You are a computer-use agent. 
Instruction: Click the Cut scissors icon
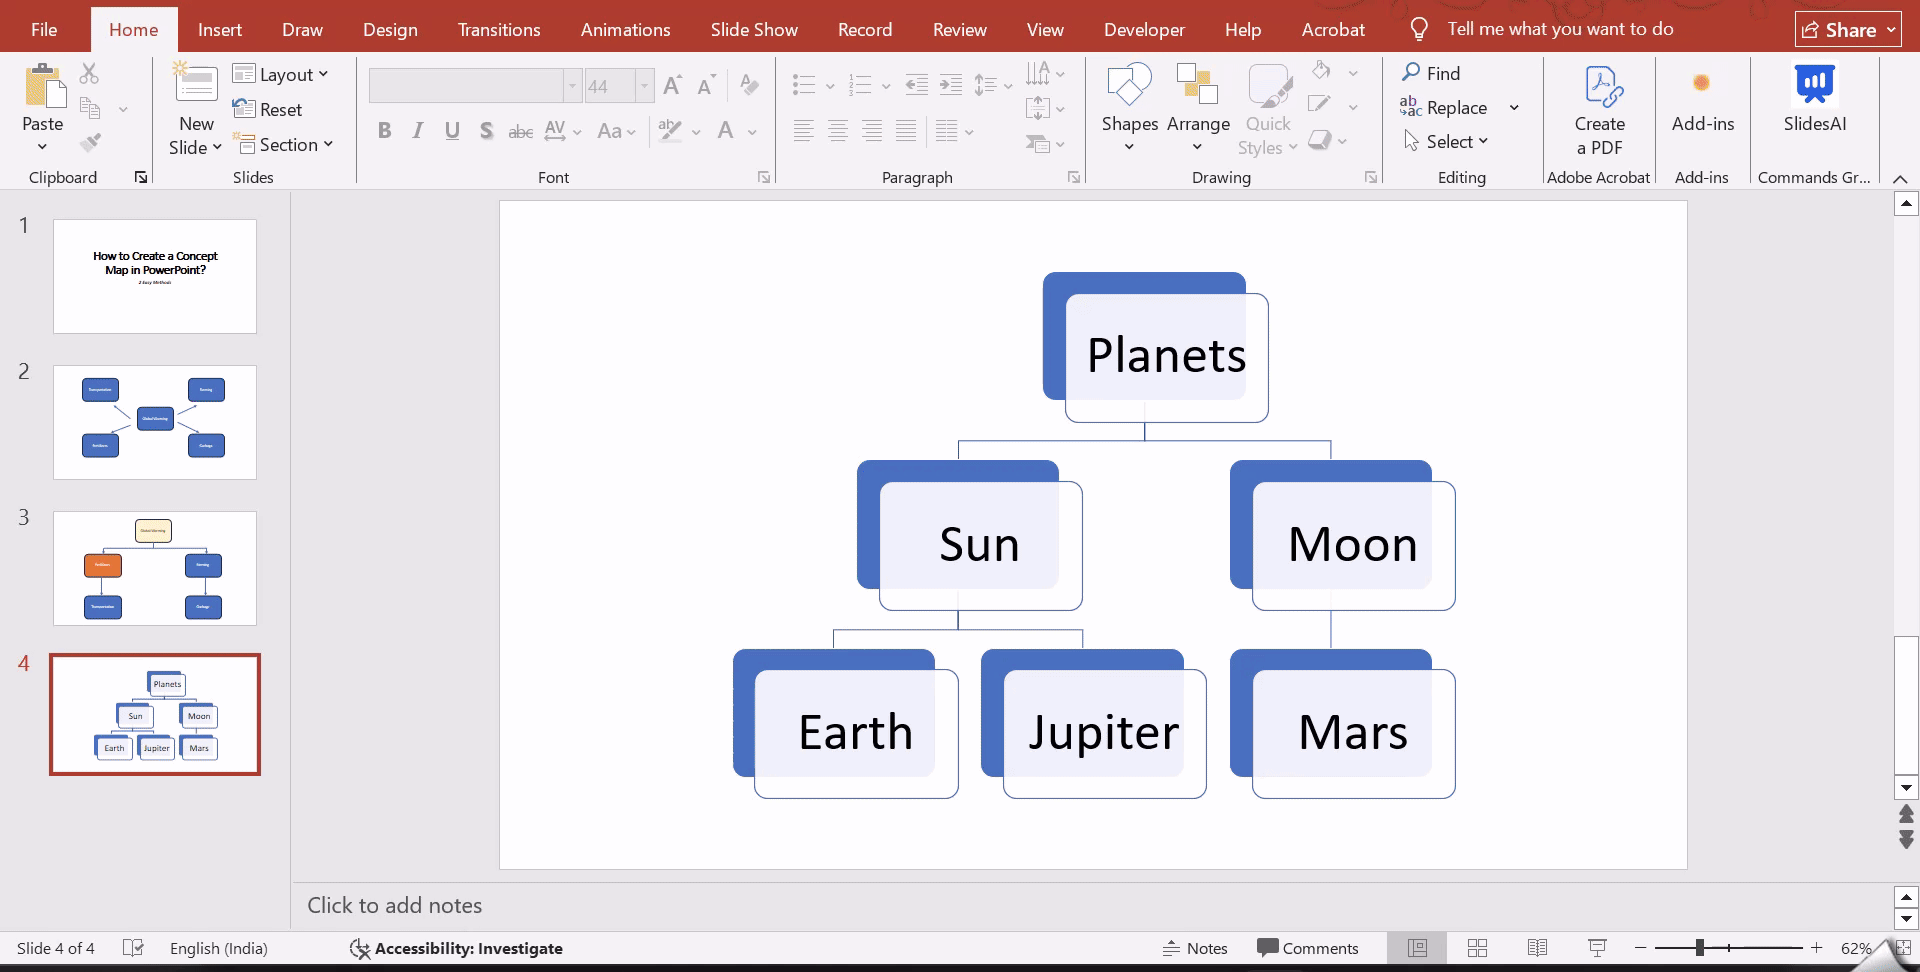pos(89,73)
